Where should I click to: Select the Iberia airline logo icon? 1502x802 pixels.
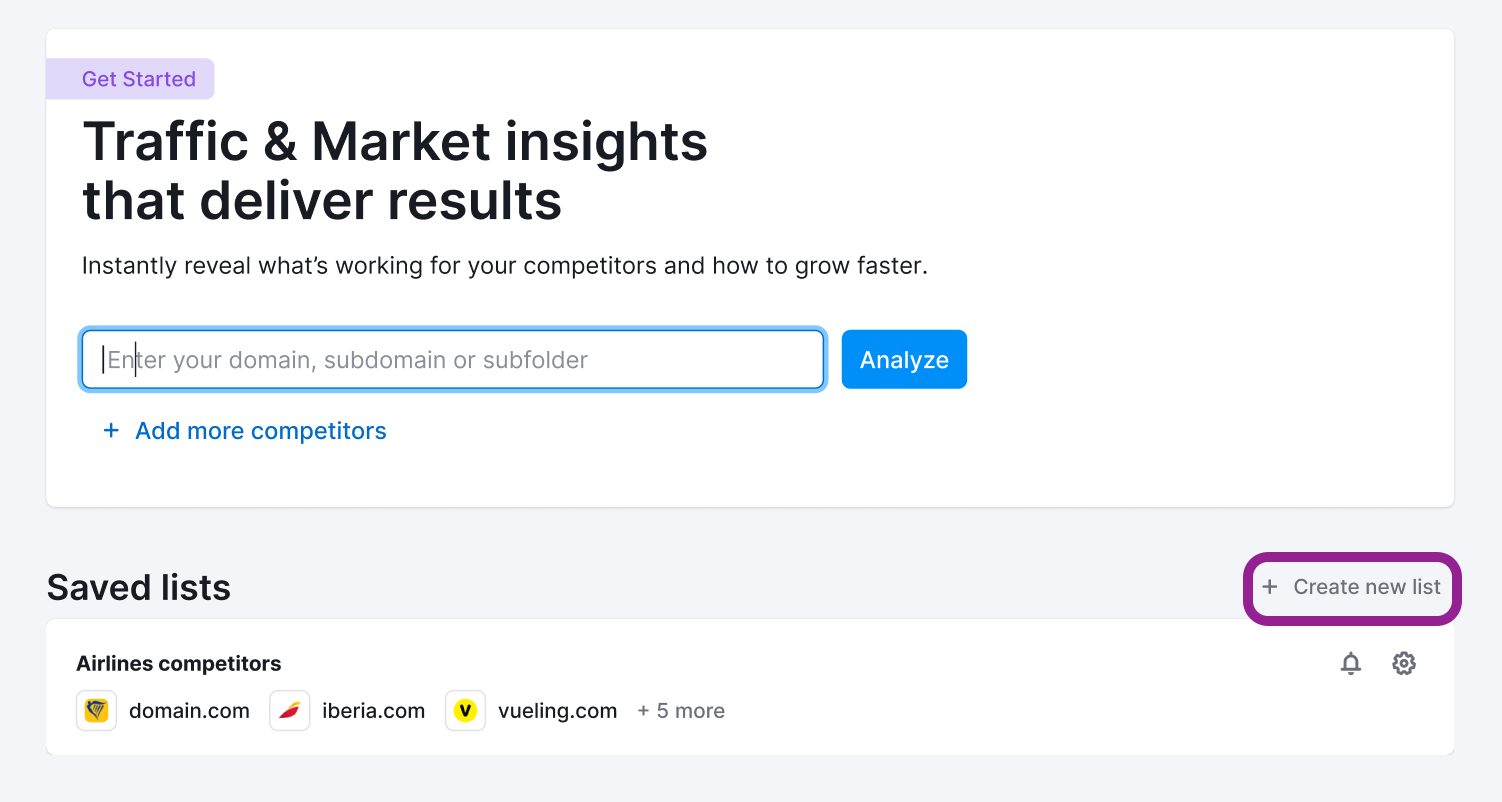(x=290, y=710)
